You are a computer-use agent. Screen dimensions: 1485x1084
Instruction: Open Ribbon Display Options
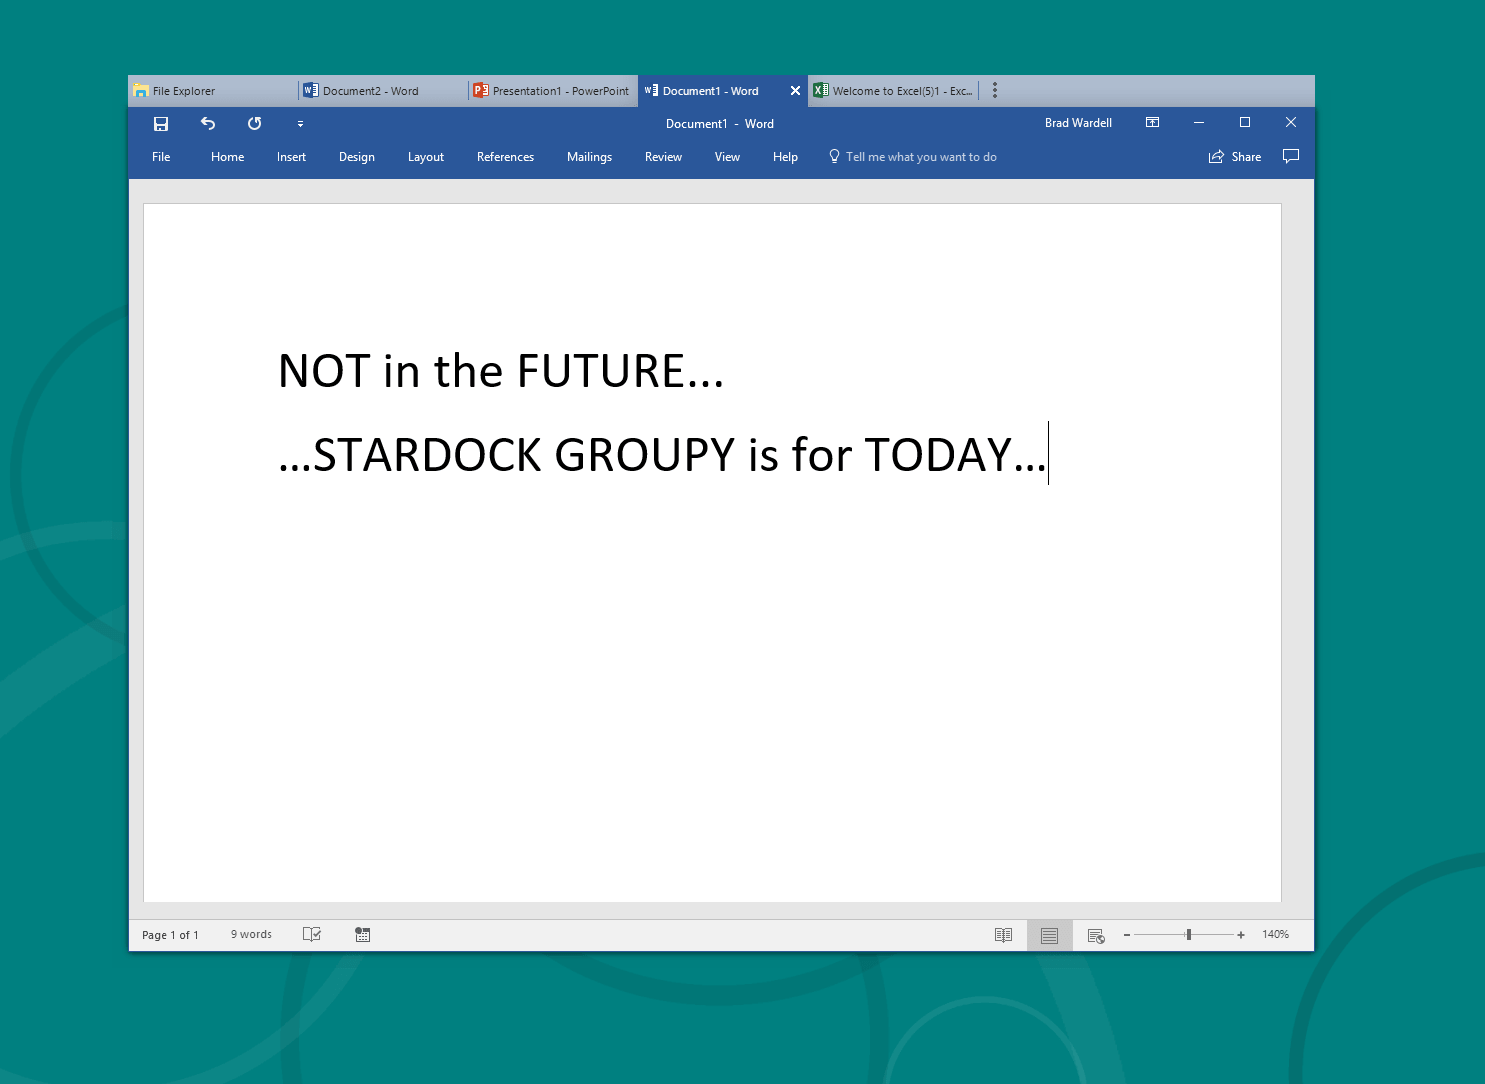click(x=1152, y=123)
